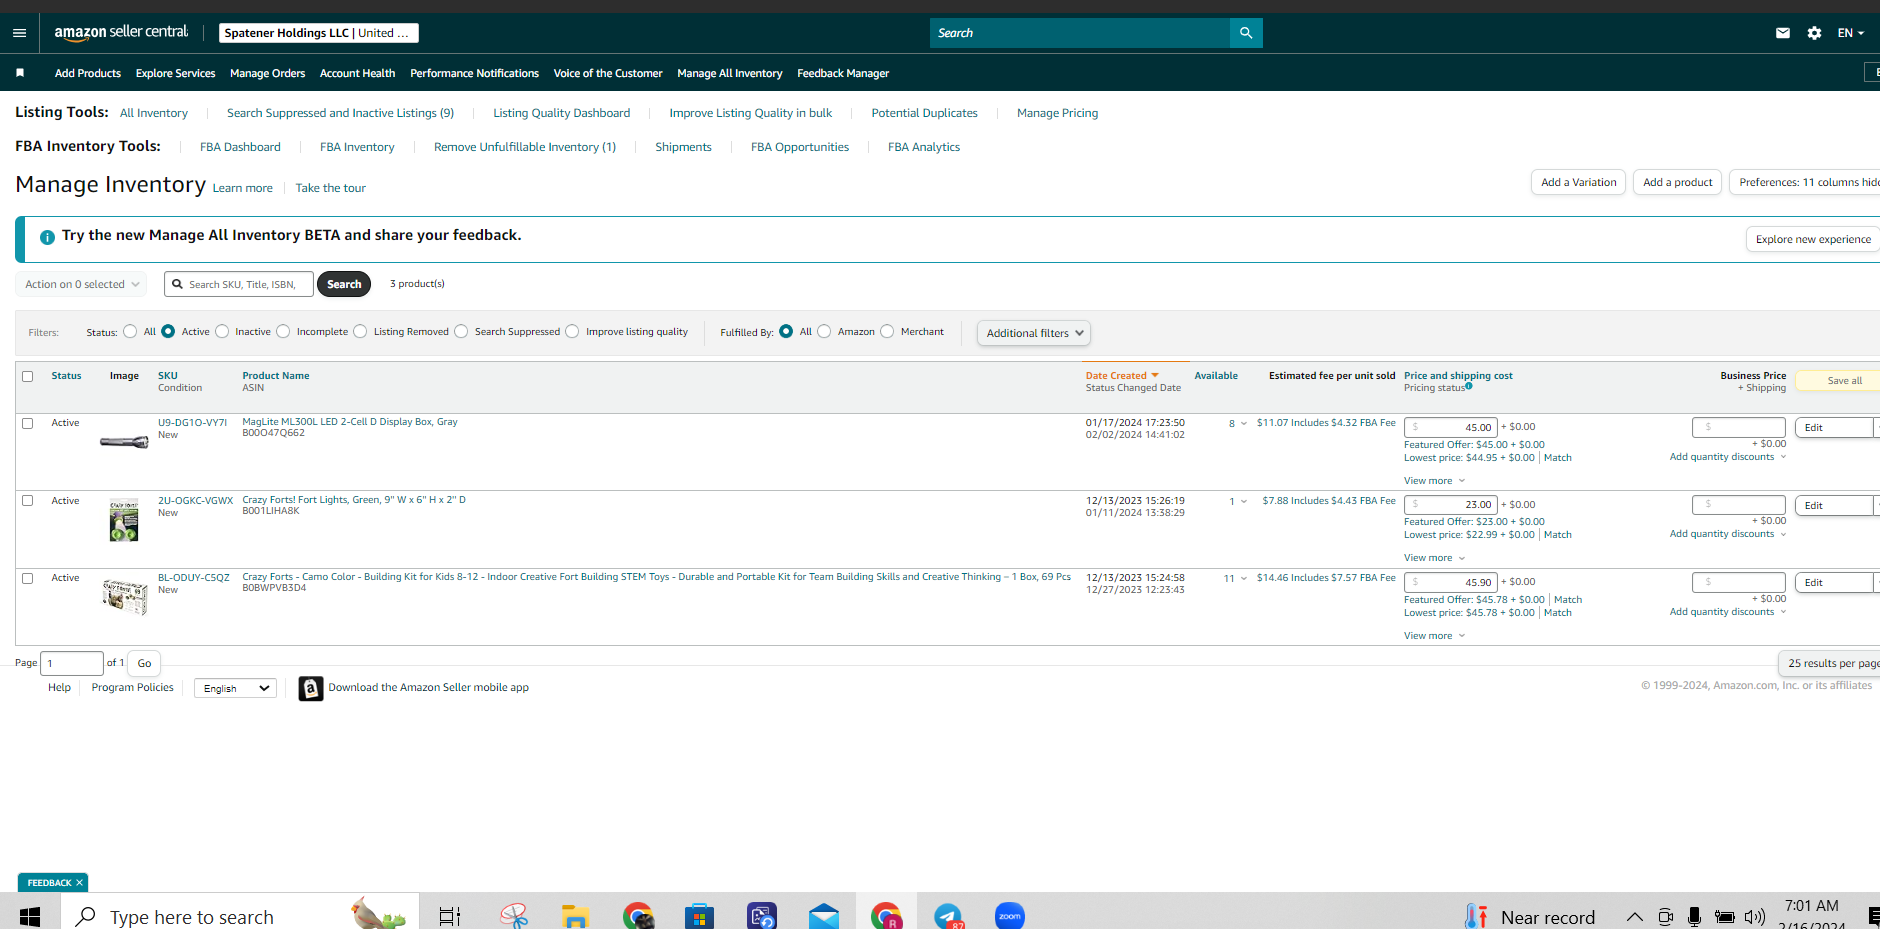Click the Go page button
Image resolution: width=1880 pixels, height=929 pixels.
point(145,663)
